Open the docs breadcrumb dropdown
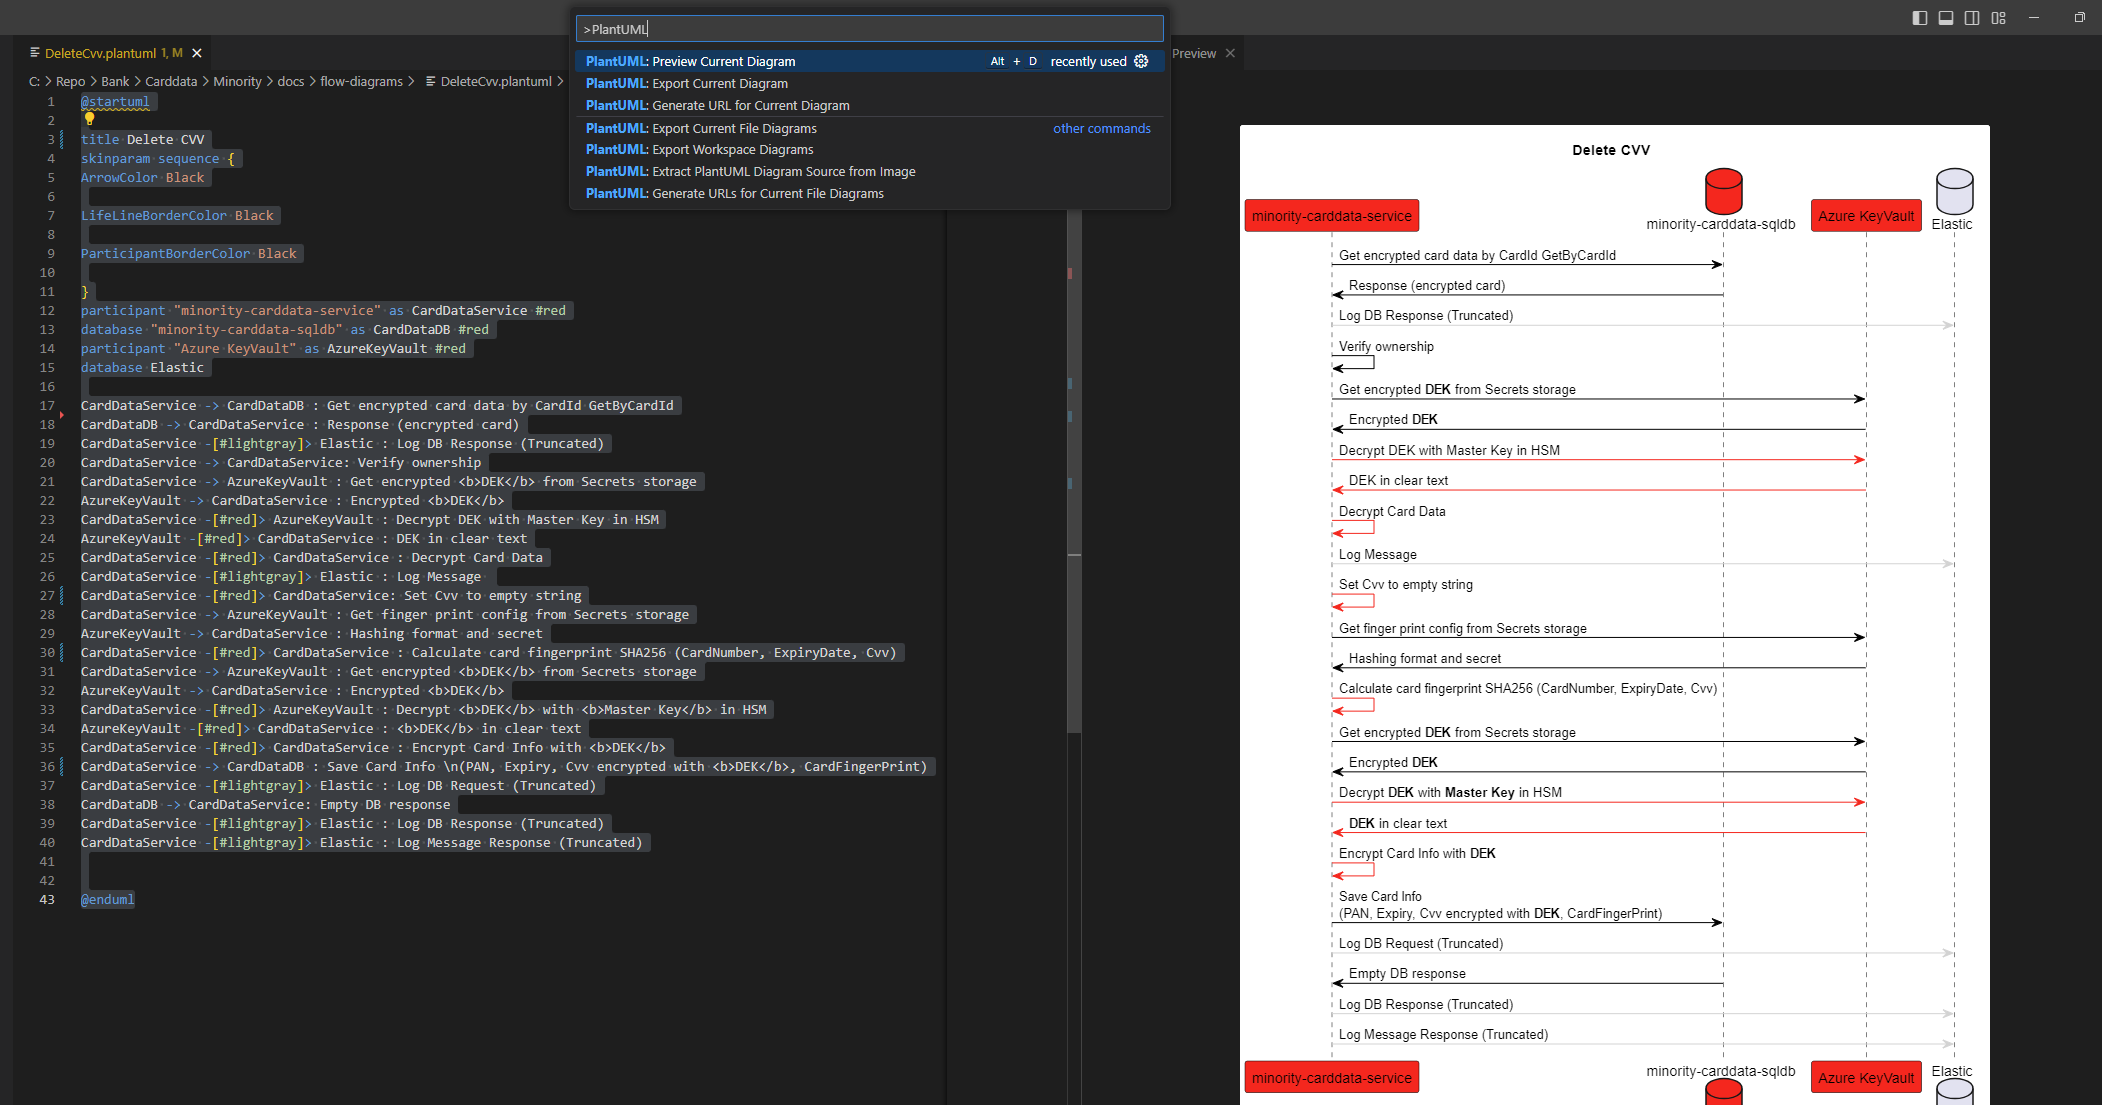The width and height of the screenshot is (2102, 1105). (290, 82)
